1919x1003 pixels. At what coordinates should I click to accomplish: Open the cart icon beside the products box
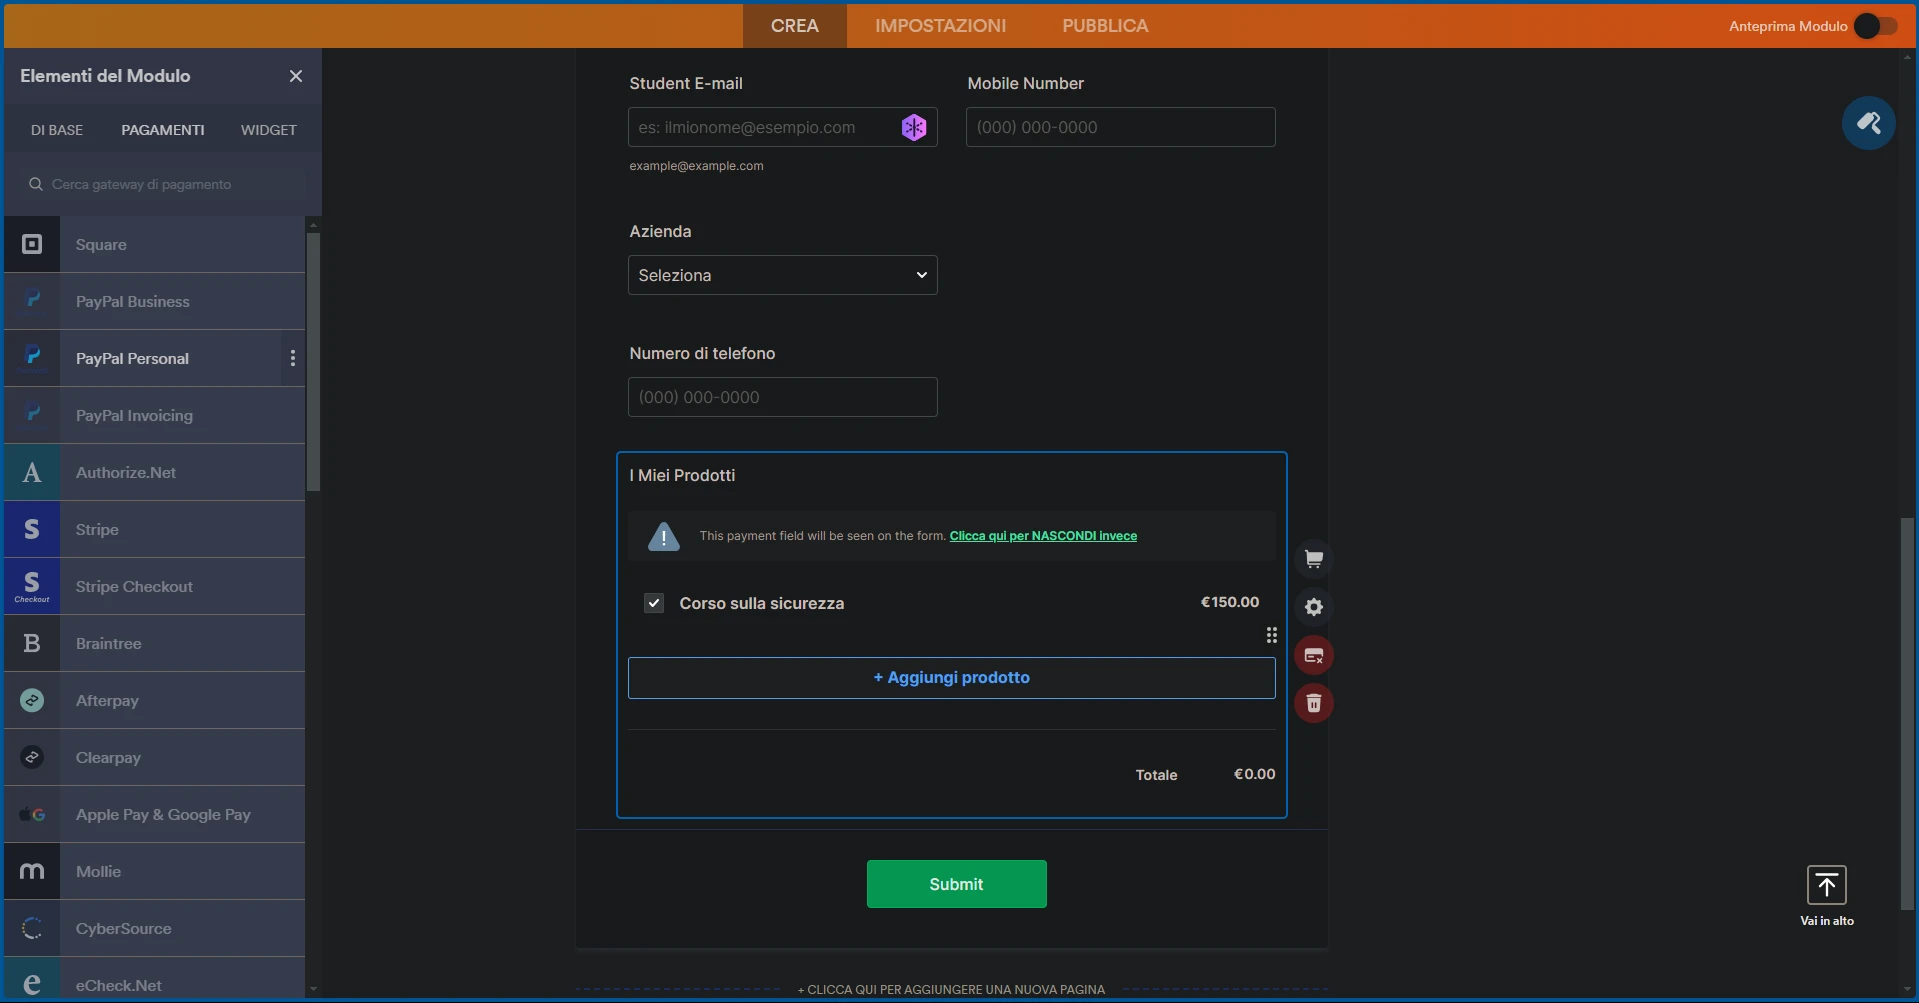[x=1314, y=558]
